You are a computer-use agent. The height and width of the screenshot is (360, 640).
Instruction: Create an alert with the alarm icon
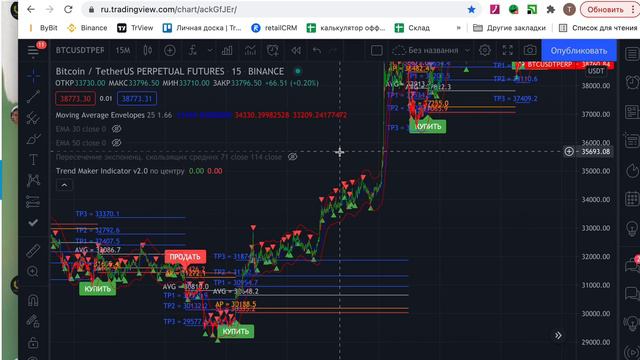point(273,50)
